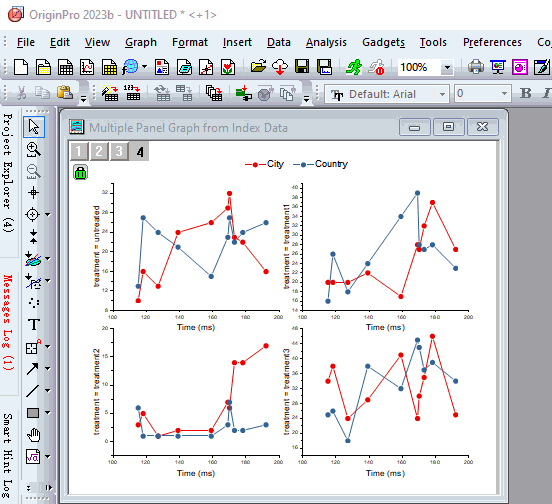Select the Data Selector tool
The image size is (552, 504).
point(33,237)
